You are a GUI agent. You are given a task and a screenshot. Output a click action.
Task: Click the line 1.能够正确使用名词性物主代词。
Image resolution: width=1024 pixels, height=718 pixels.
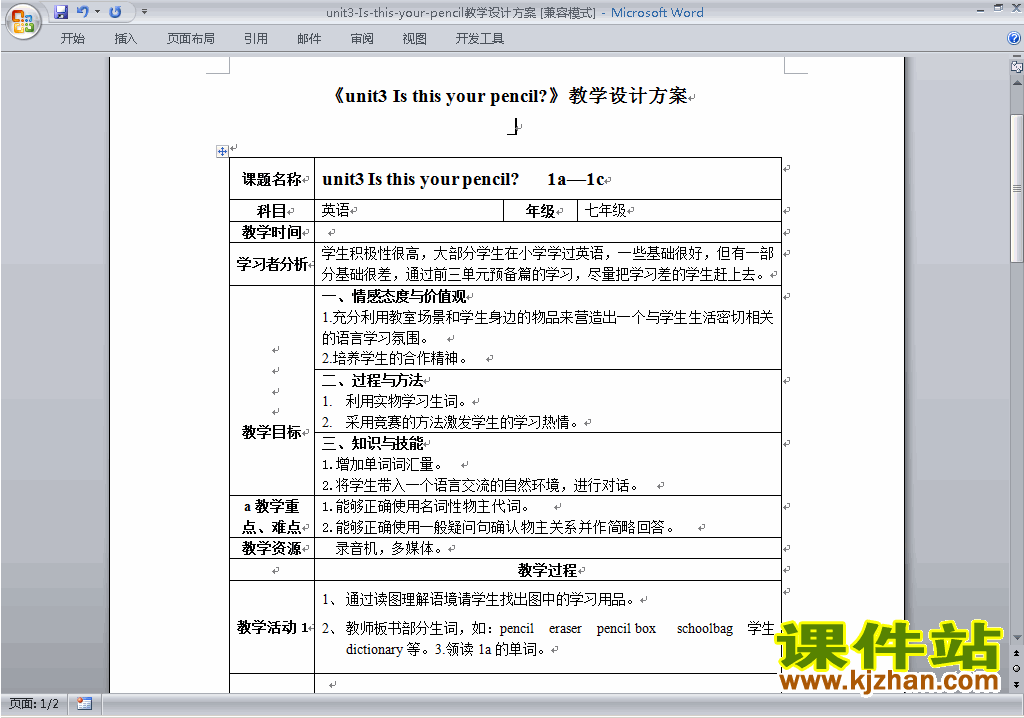click(426, 506)
